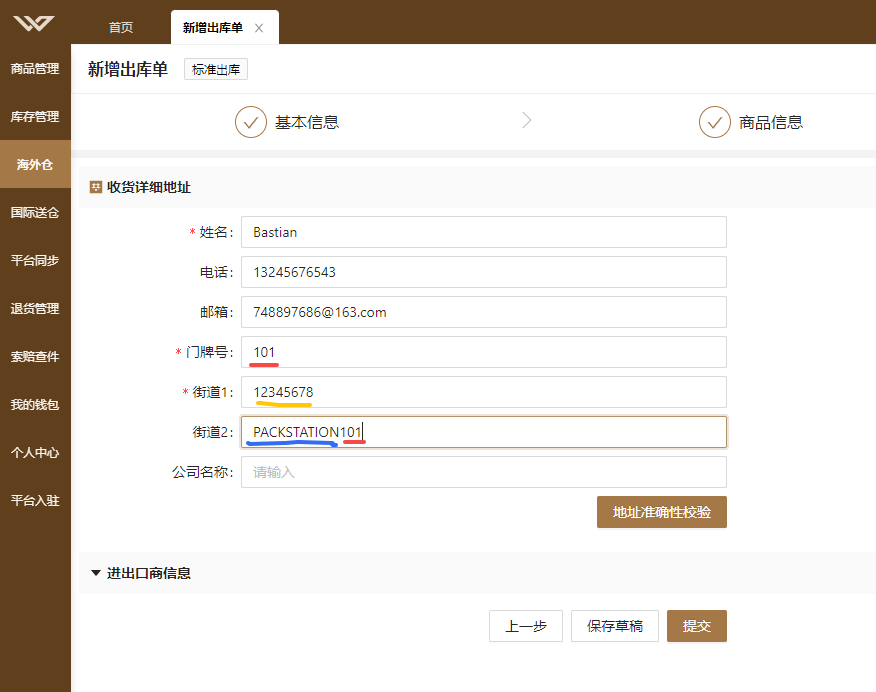The image size is (876, 692).
Task: Go to 退货管理 sidebar item
Action: coord(35,309)
